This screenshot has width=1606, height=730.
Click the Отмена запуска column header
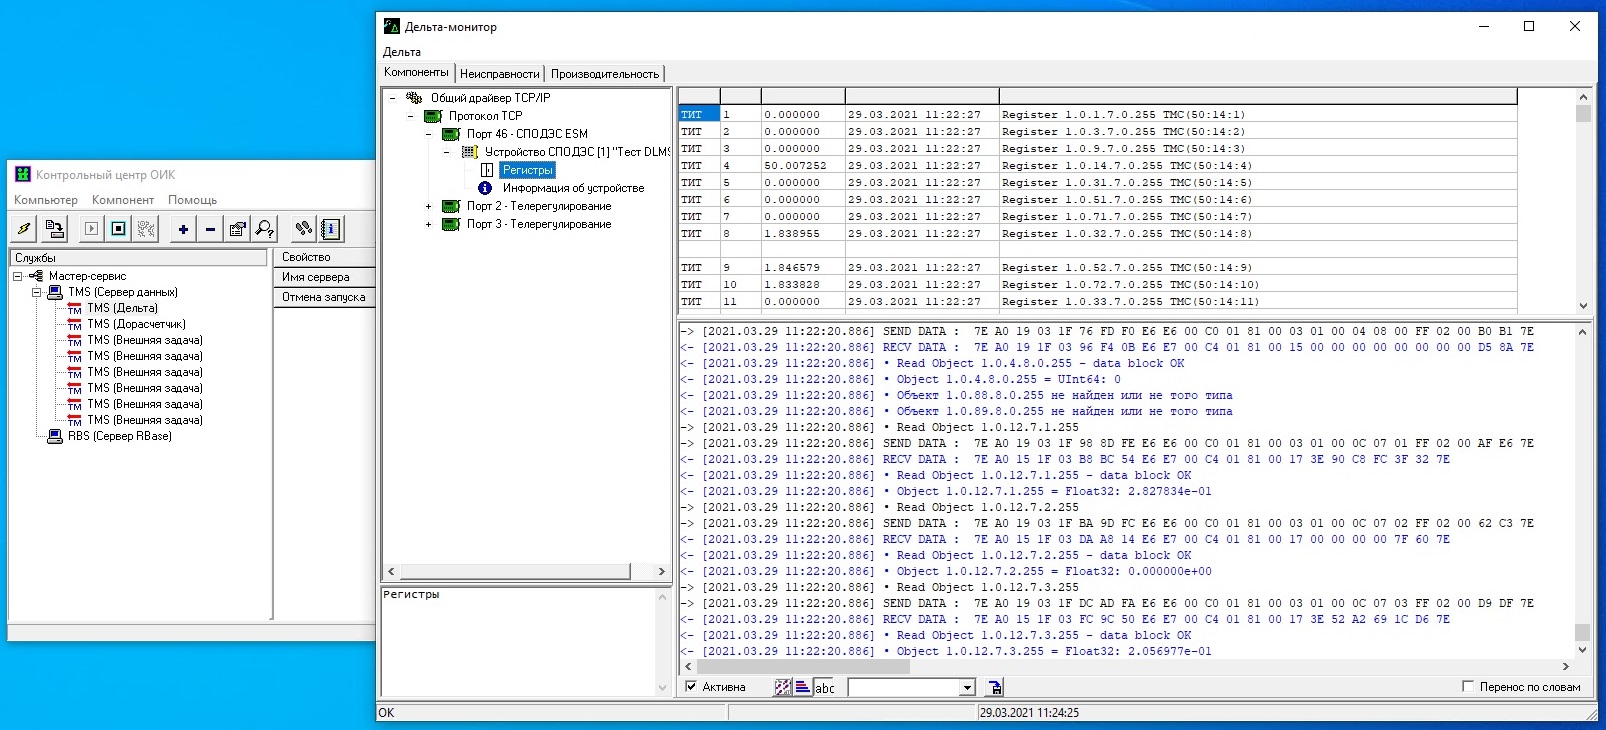323,297
